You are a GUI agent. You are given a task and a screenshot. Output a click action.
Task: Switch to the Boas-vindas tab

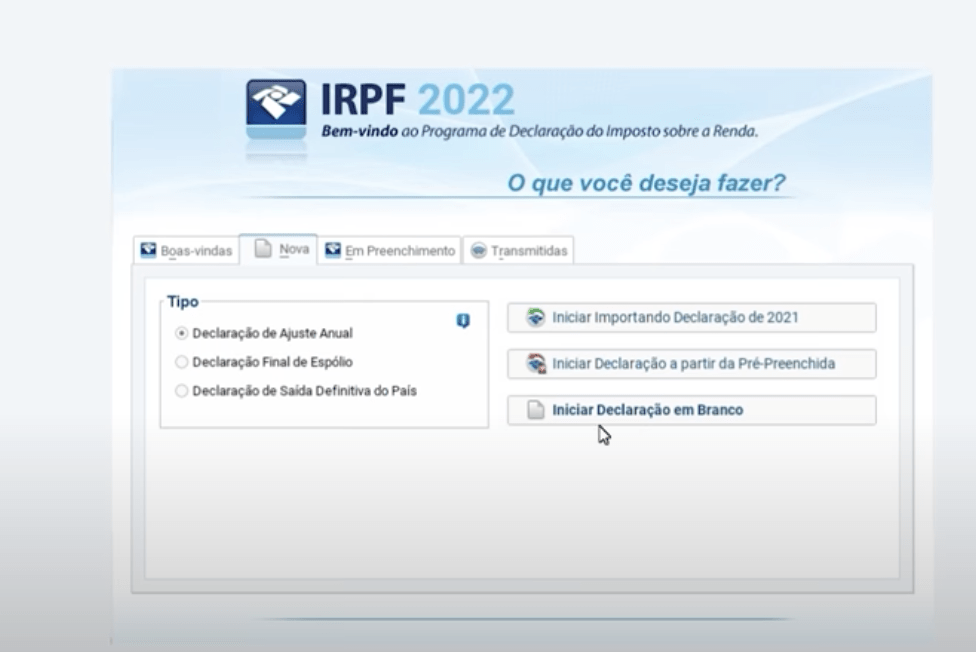tap(187, 251)
